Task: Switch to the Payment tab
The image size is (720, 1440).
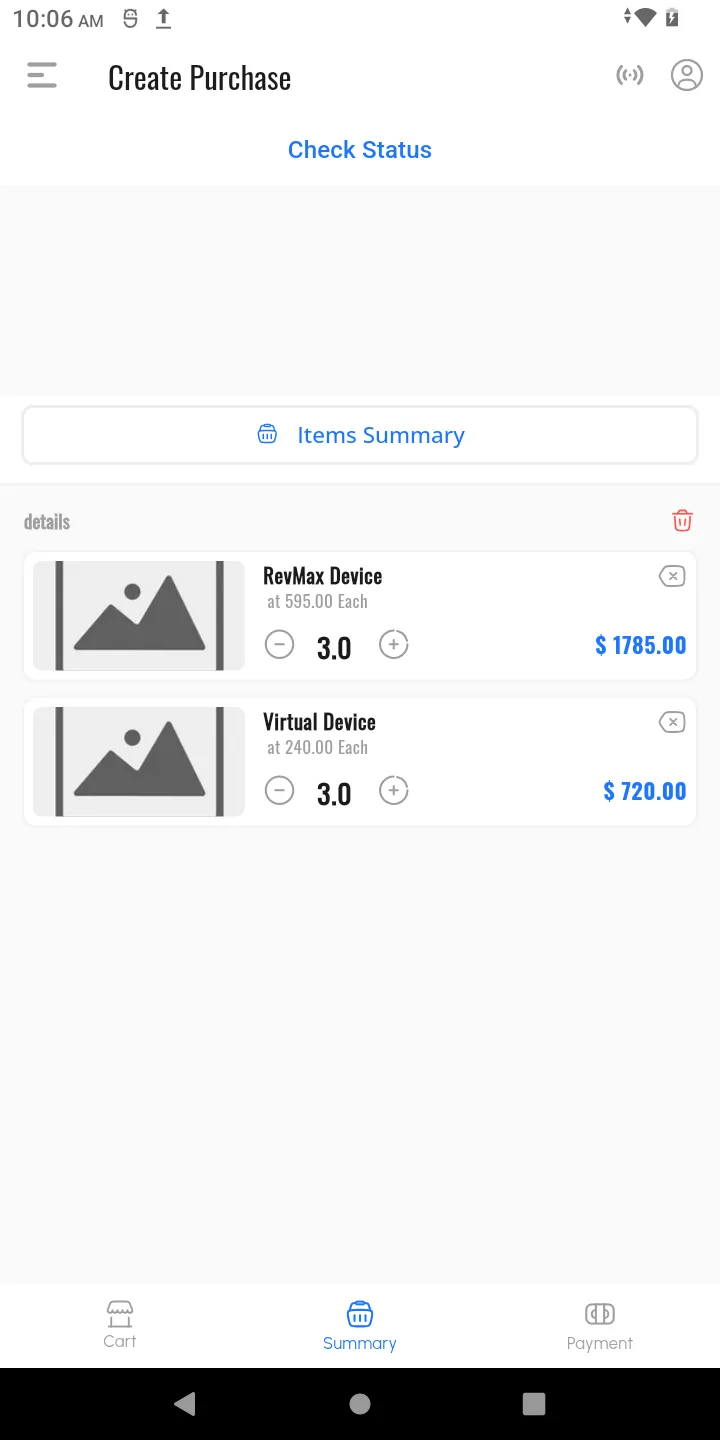Action: (600, 1325)
